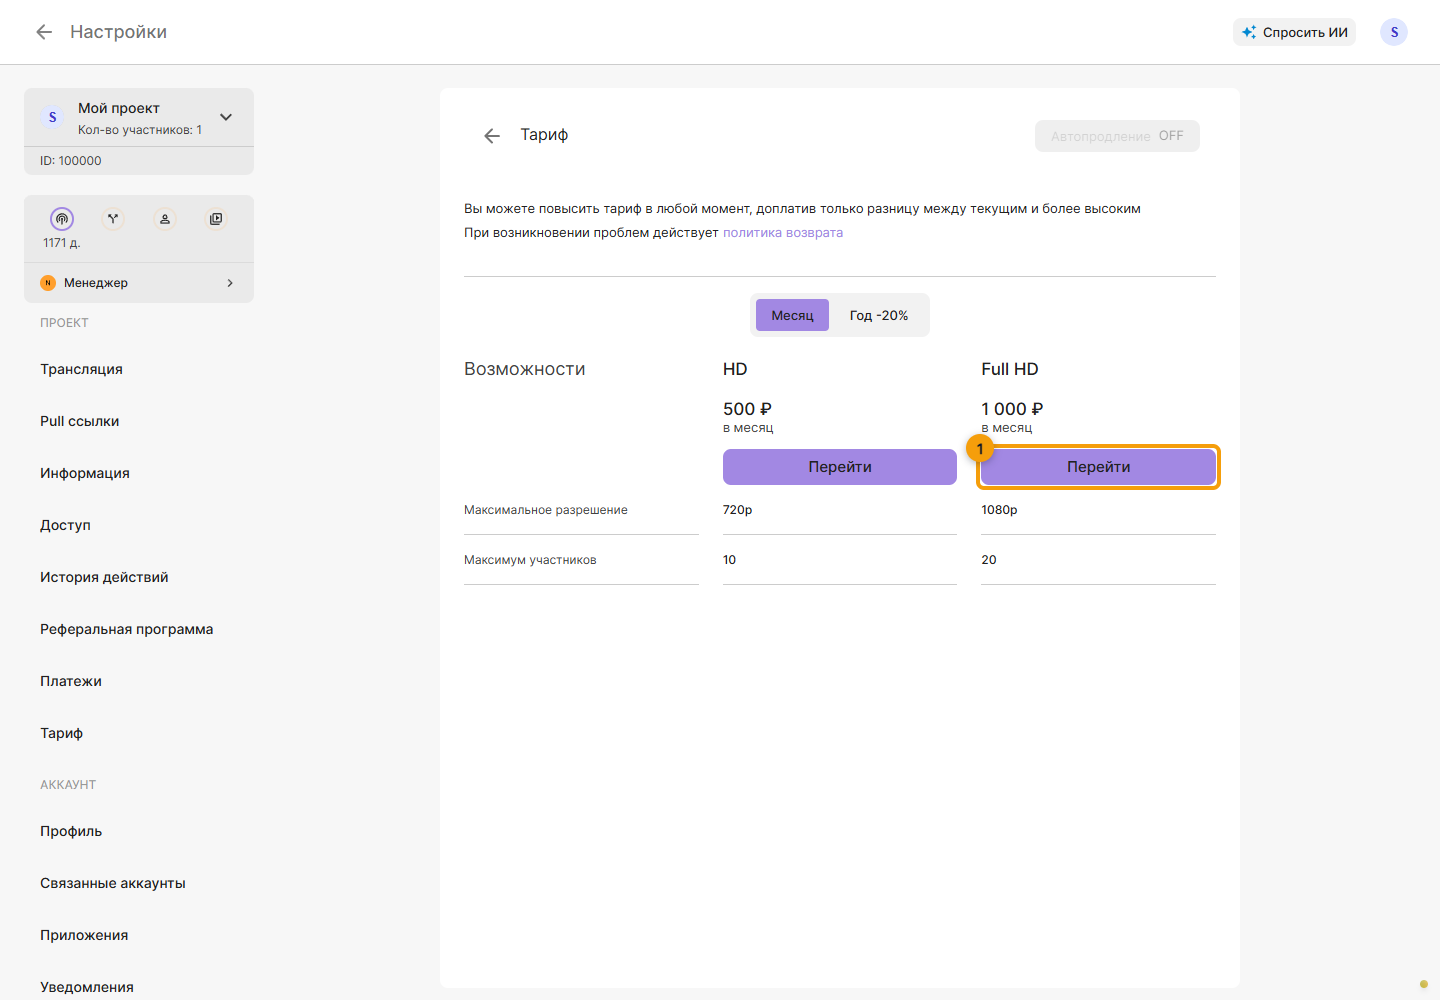Image resolution: width=1440 pixels, height=1000 pixels.
Task: Click Максимум участников row label
Action: point(530,560)
